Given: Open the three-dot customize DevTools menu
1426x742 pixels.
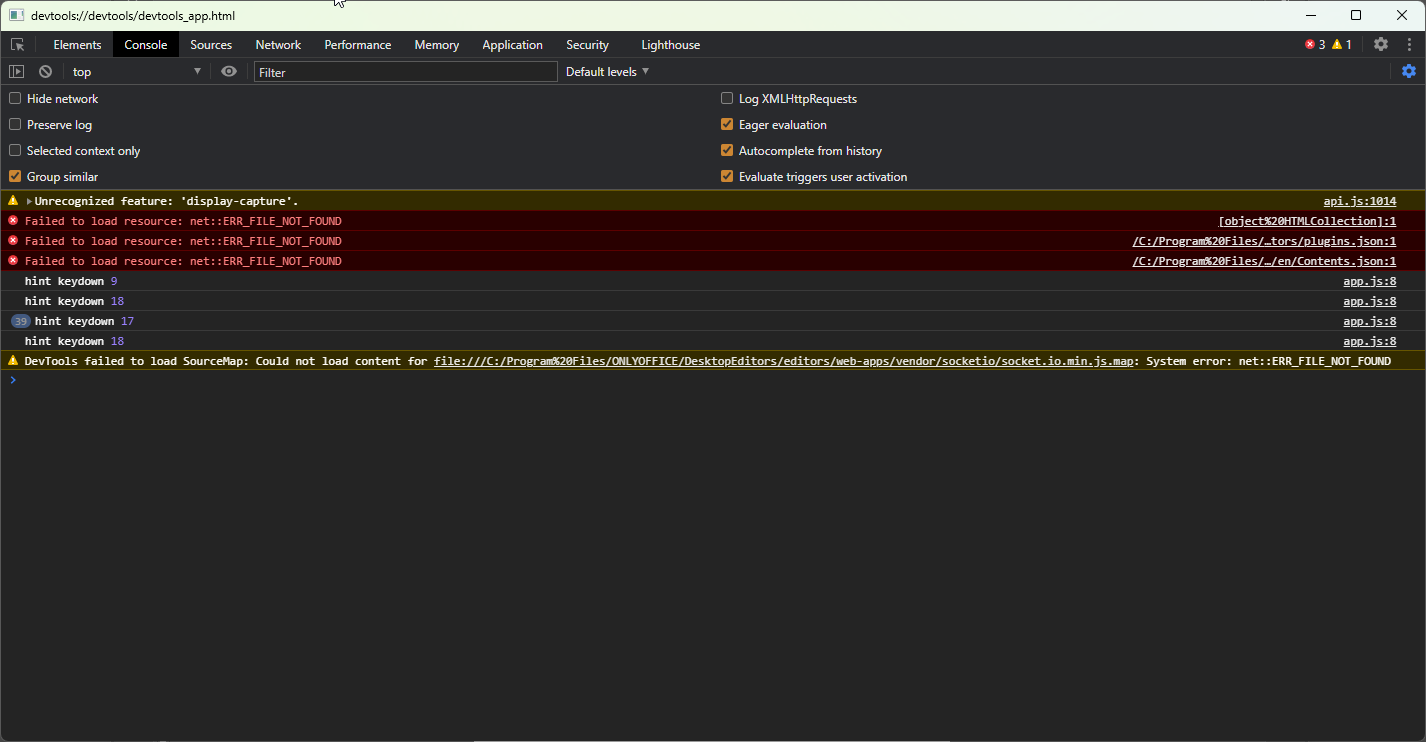Looking at the screenshot, I should pyautogui.click(x=1408, y=44).
